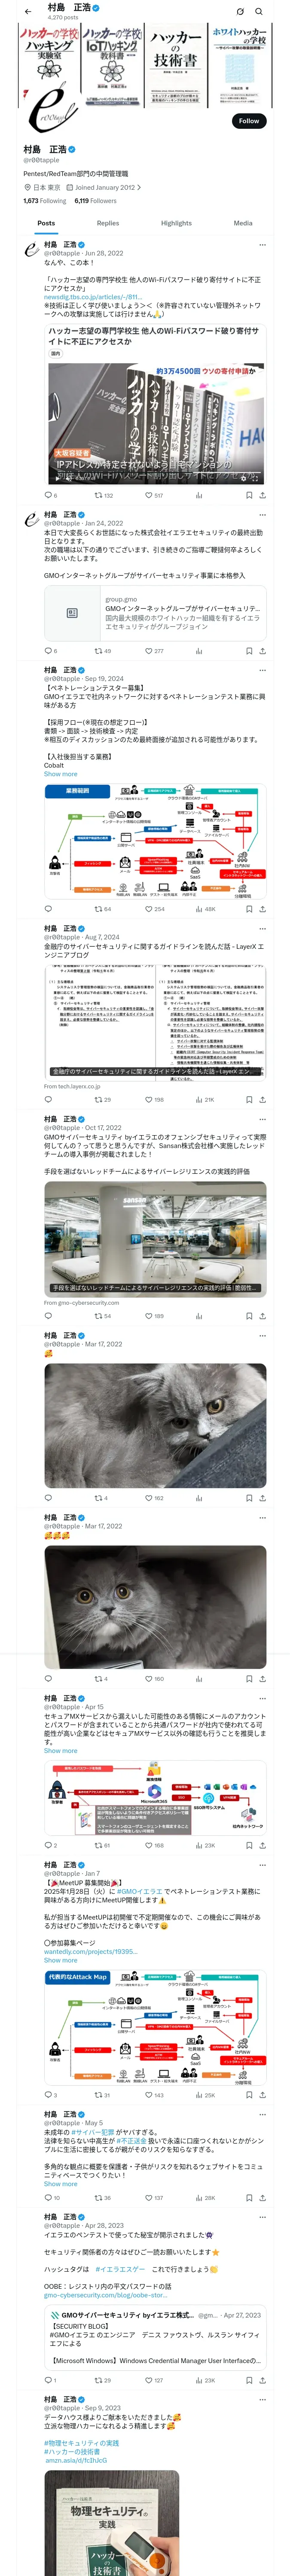Switch to the Replies tab
290x2576 pixels.
click(108, 223)
